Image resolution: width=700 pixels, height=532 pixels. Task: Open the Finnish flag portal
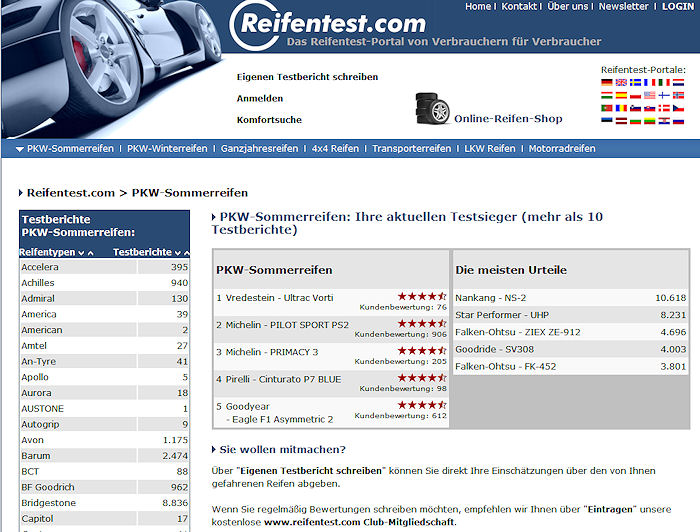[x=664, y=95]
